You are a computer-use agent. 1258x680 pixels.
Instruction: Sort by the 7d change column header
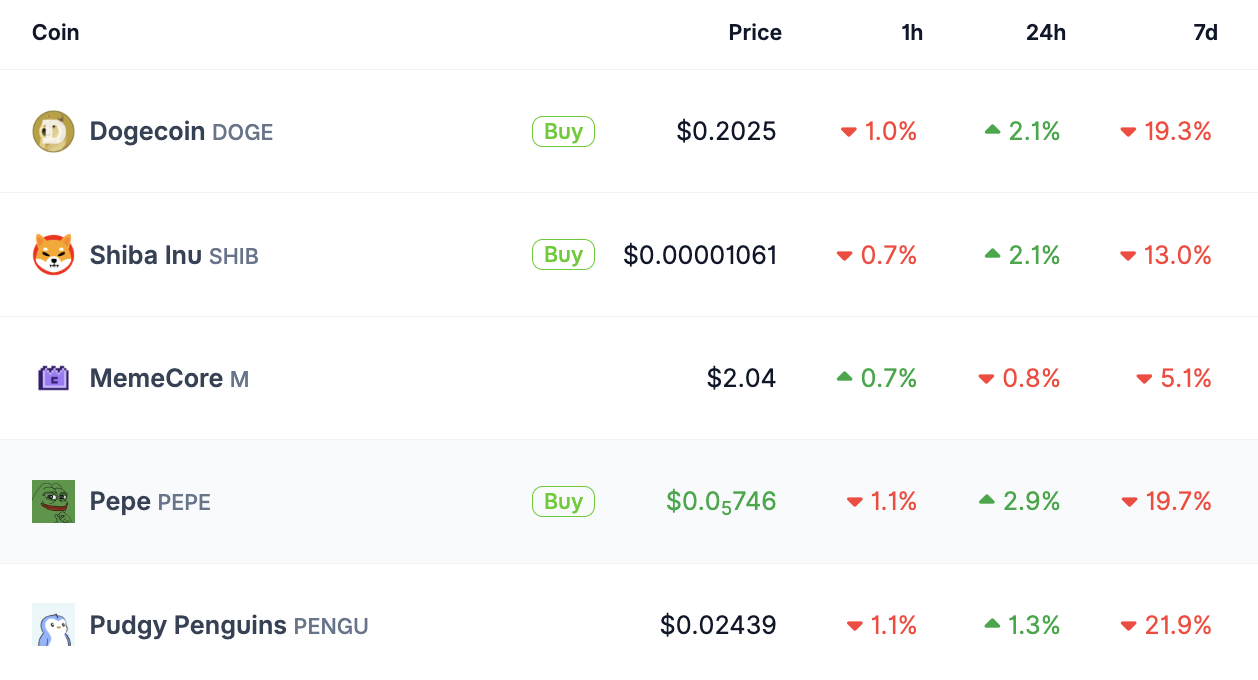pyautogui.click(x=1206, y=32)
